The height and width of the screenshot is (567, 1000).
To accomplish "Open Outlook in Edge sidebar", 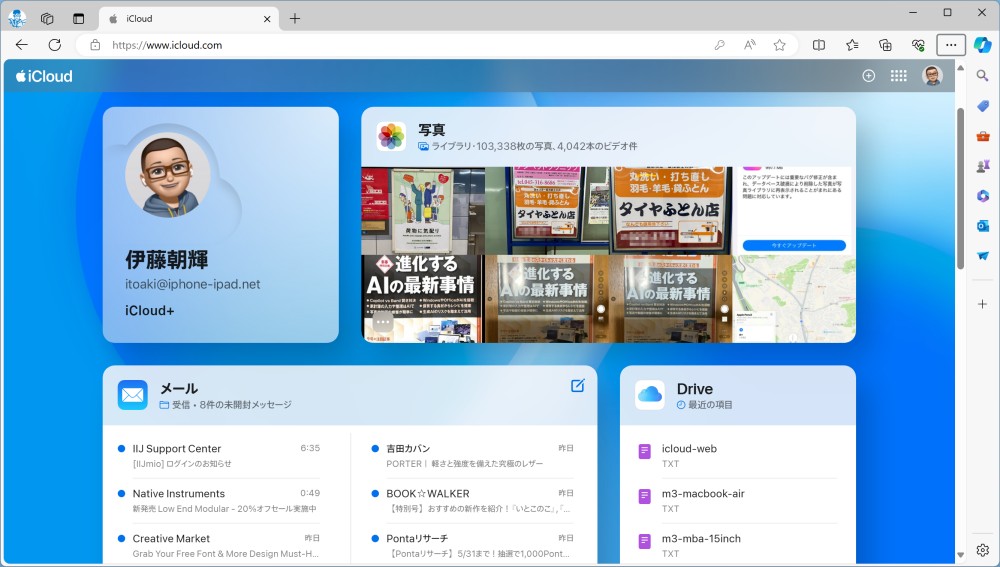I will click(x=983, y=226).
